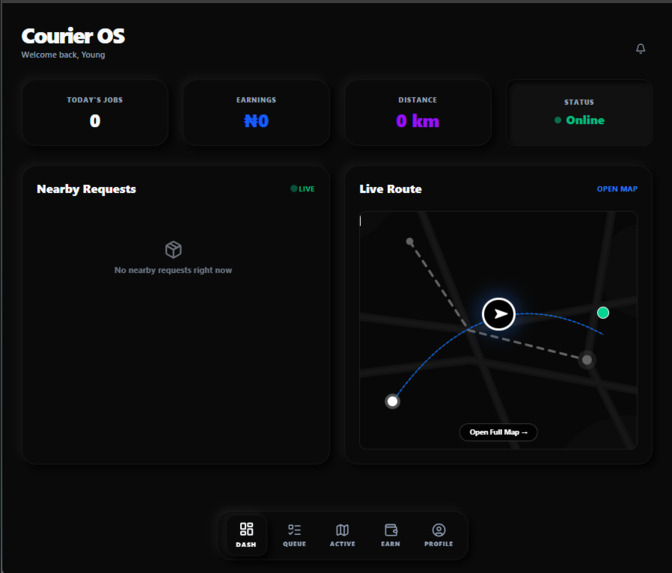The image size is (672, 573).
Task: Click the Distance 0 km card
Action: (418, 113)
